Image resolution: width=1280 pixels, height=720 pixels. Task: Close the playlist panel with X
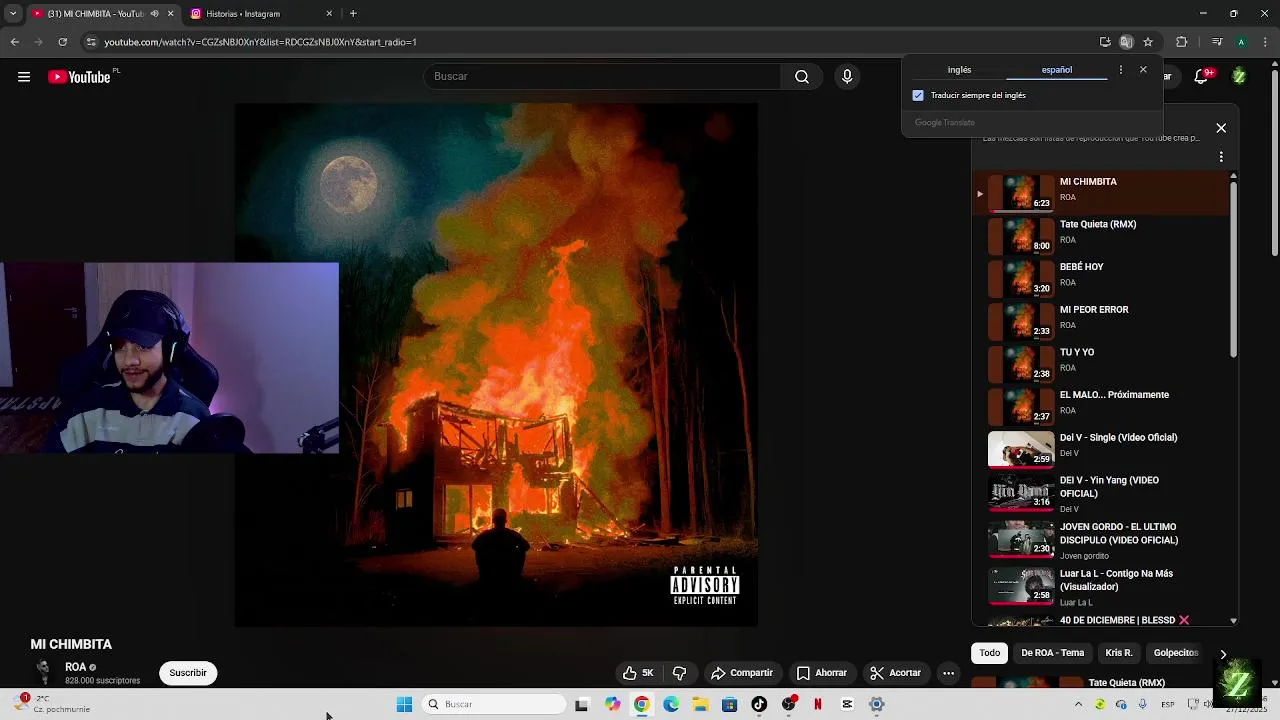point(1221,128)
